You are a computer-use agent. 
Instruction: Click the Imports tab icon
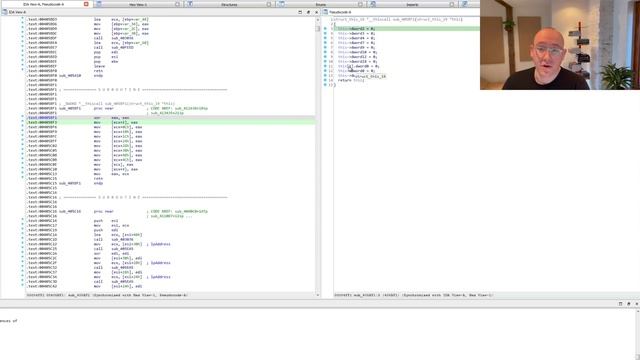point(373,4)
